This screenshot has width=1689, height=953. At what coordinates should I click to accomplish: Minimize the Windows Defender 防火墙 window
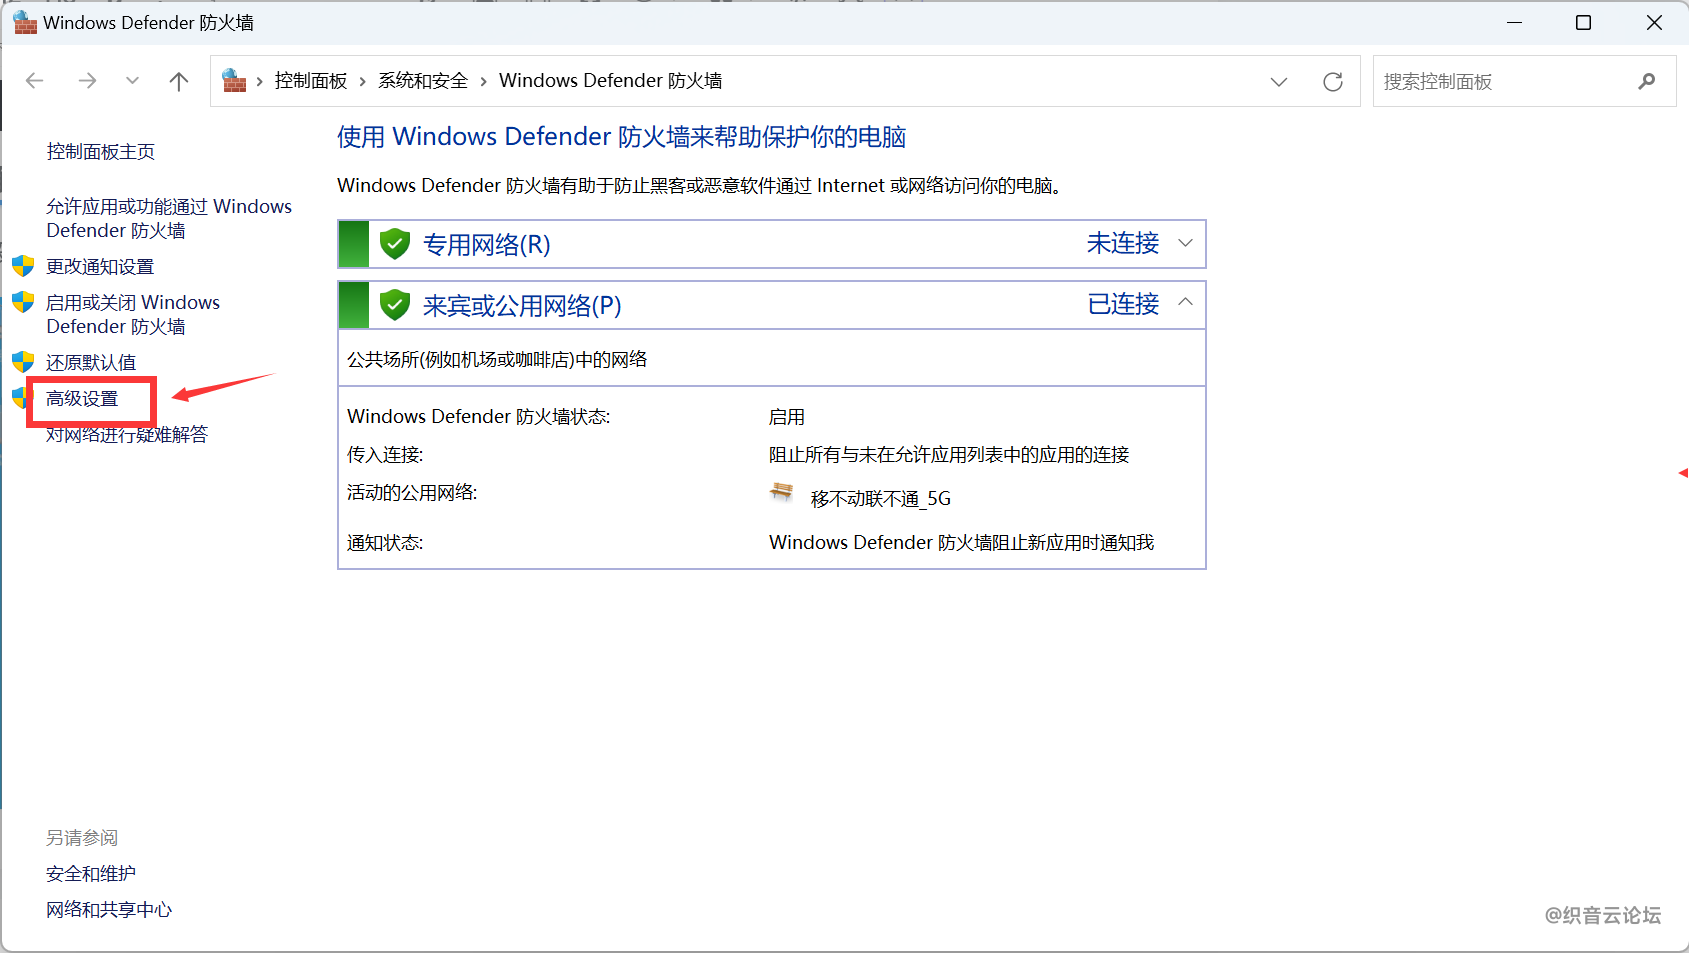tap(1515, 22)
